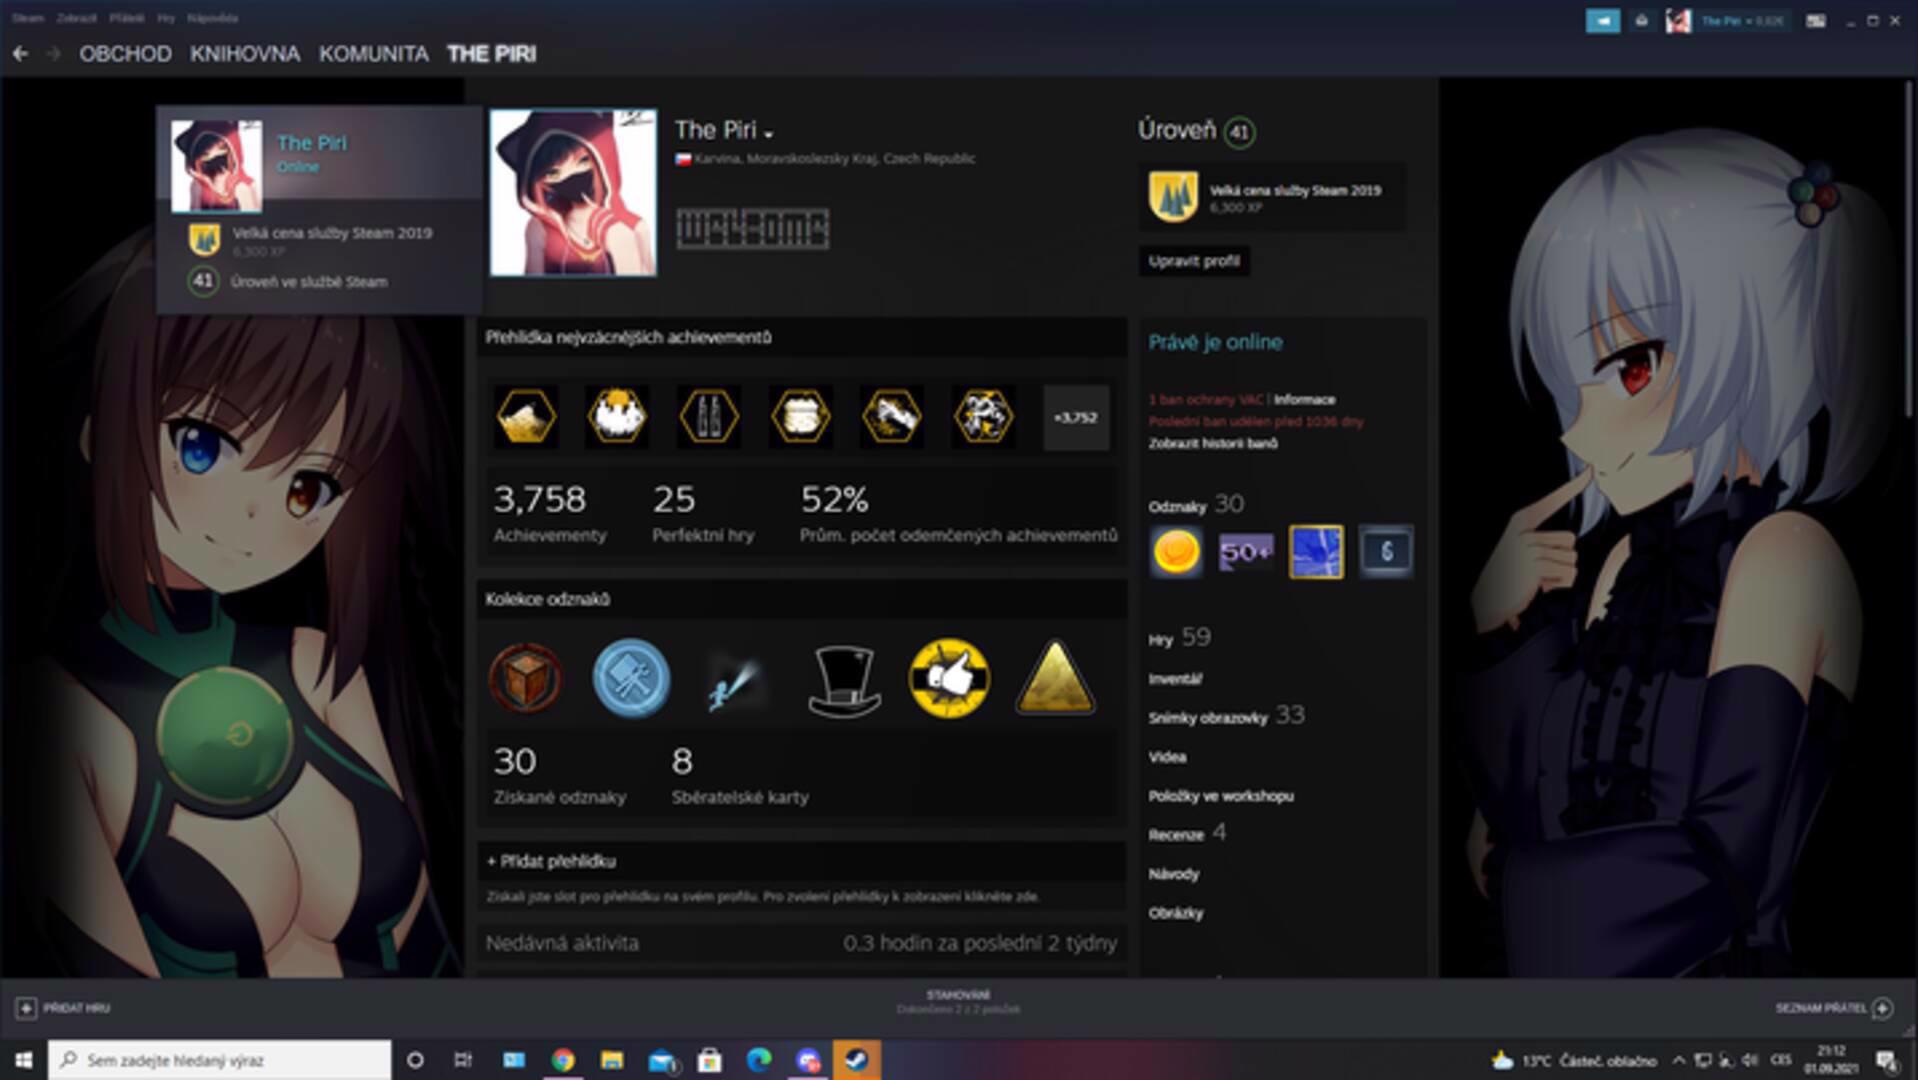Click the small avatar in top bar
The height and width of the screenshot is (1080, 1918).
[1678, 20]
